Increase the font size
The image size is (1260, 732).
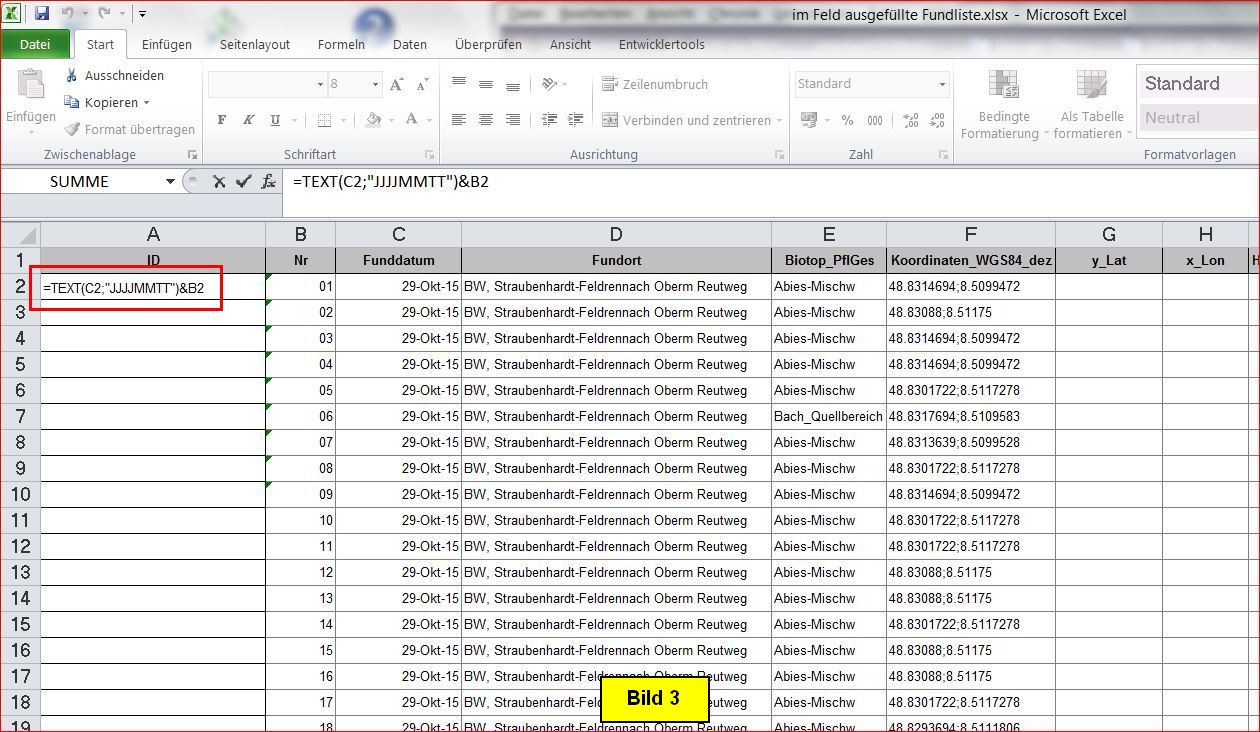point(397,85)
